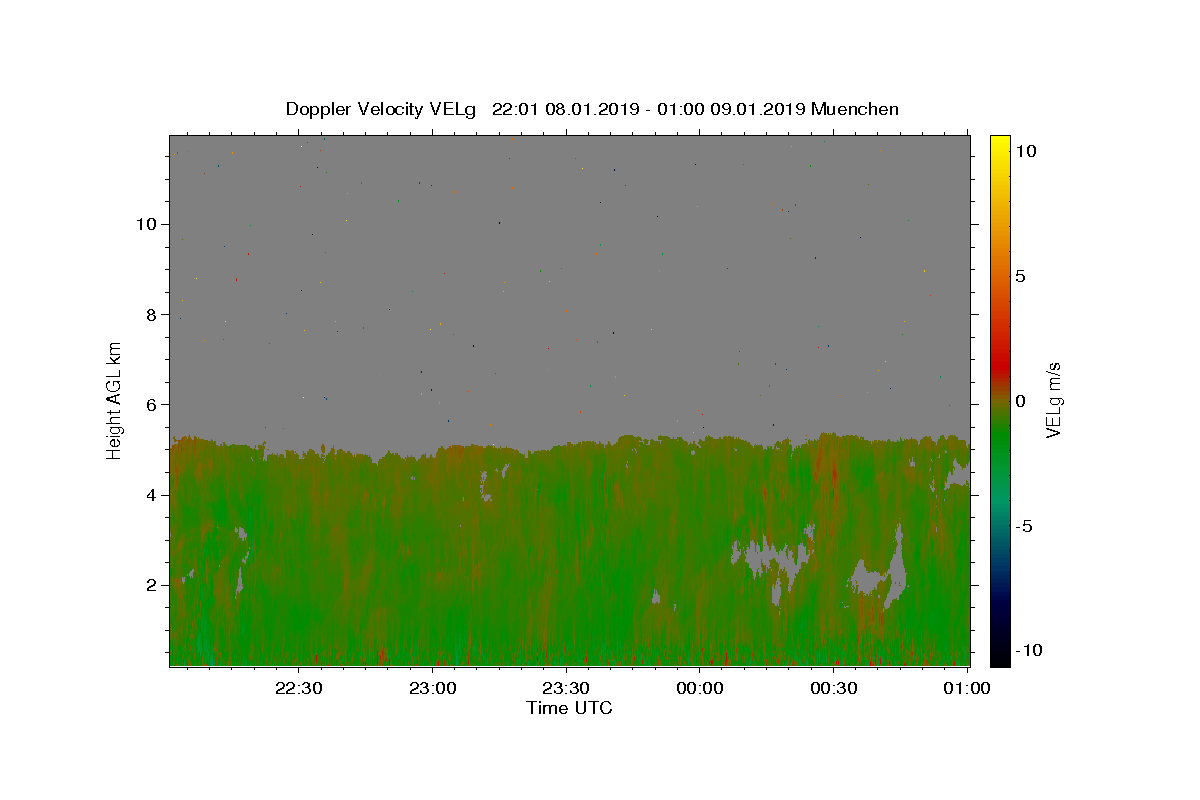Select the 23:00 time tick label
The image size is (1200, 800).
(x=433, y=689)
